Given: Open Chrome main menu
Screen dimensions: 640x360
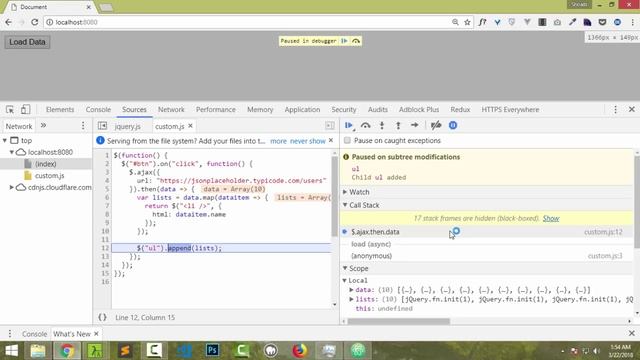Looking at the screenshot, I should click(x=632, y=22).
